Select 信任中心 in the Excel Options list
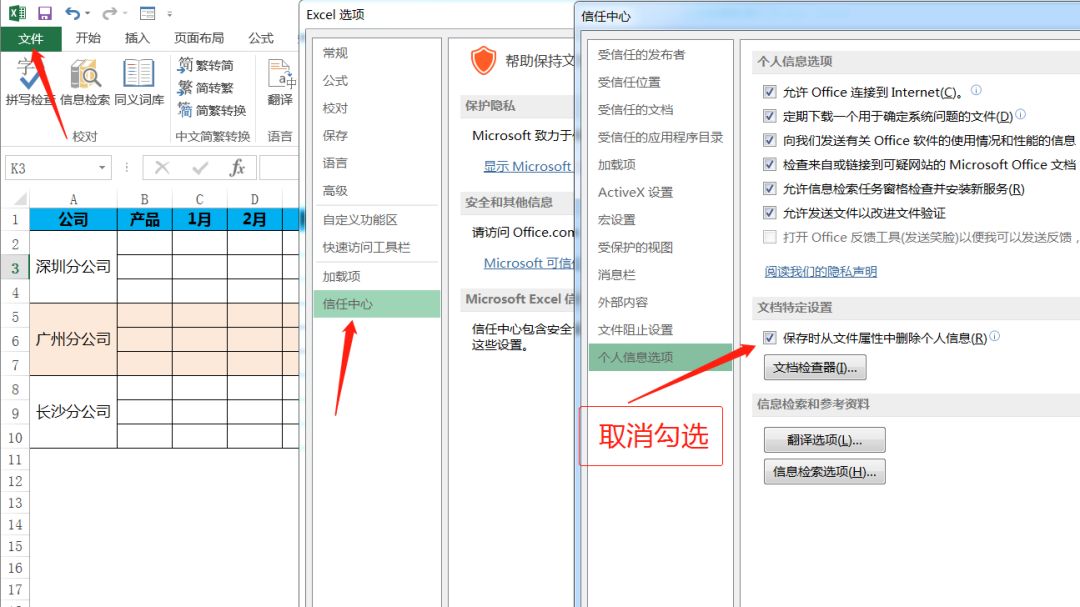This screenshot has height=607, width=1080. point(376,304)
